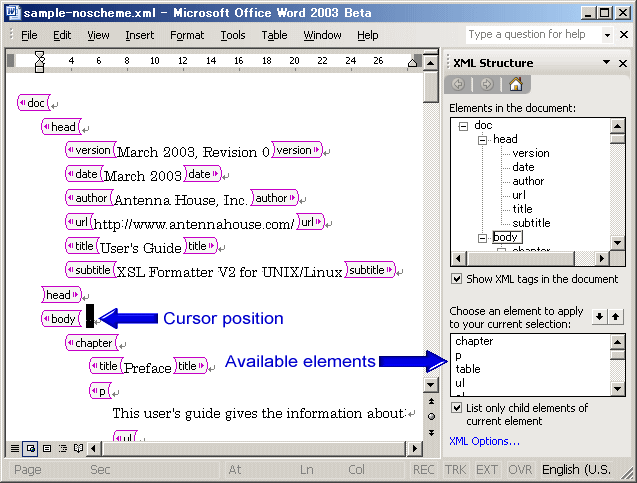This screenshot has width=637, height=483.
Task: Close the help question box X
Action: pyautogui.click(x=624, y=35)
